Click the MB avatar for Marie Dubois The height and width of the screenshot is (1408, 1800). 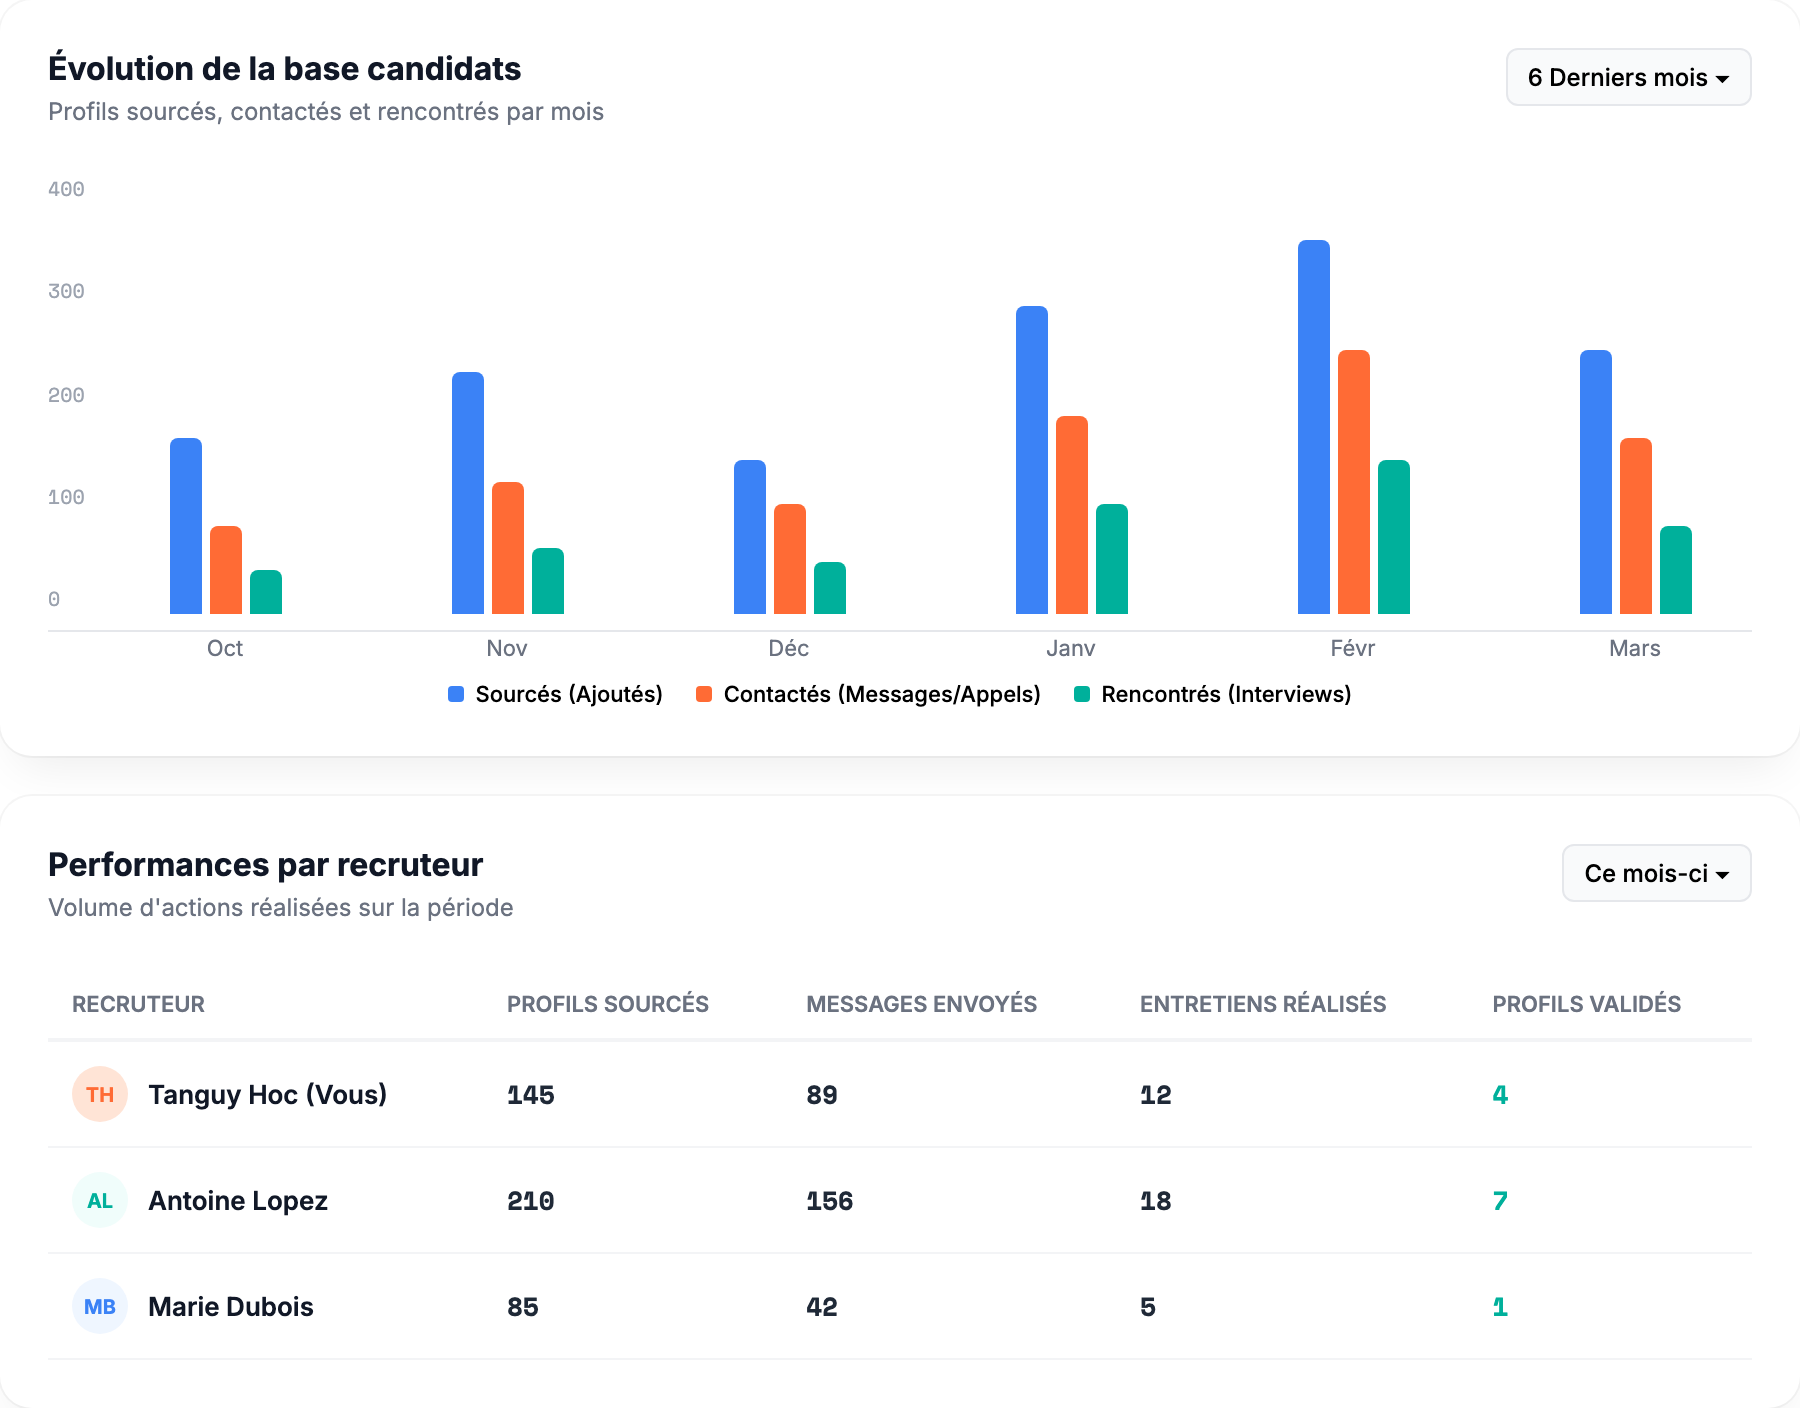99,1306
